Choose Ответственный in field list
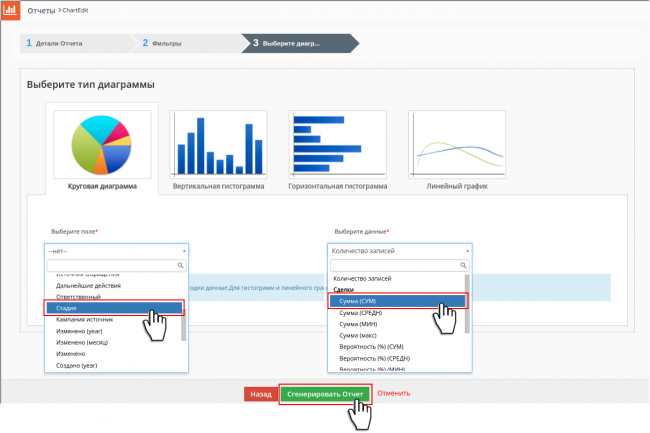The width and height of the screenshot is (650, 433). 78,297
